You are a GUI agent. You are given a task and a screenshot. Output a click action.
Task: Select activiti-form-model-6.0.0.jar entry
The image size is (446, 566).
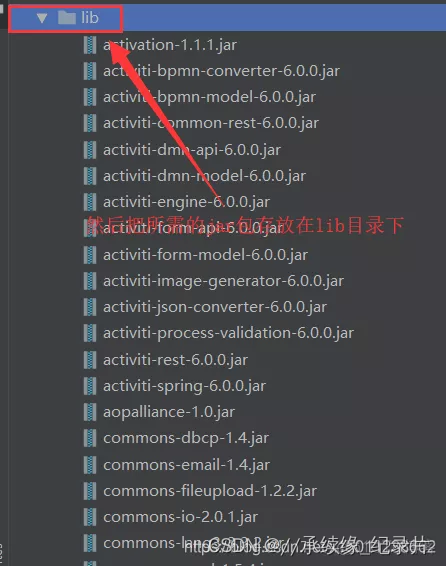coord(205,255)
